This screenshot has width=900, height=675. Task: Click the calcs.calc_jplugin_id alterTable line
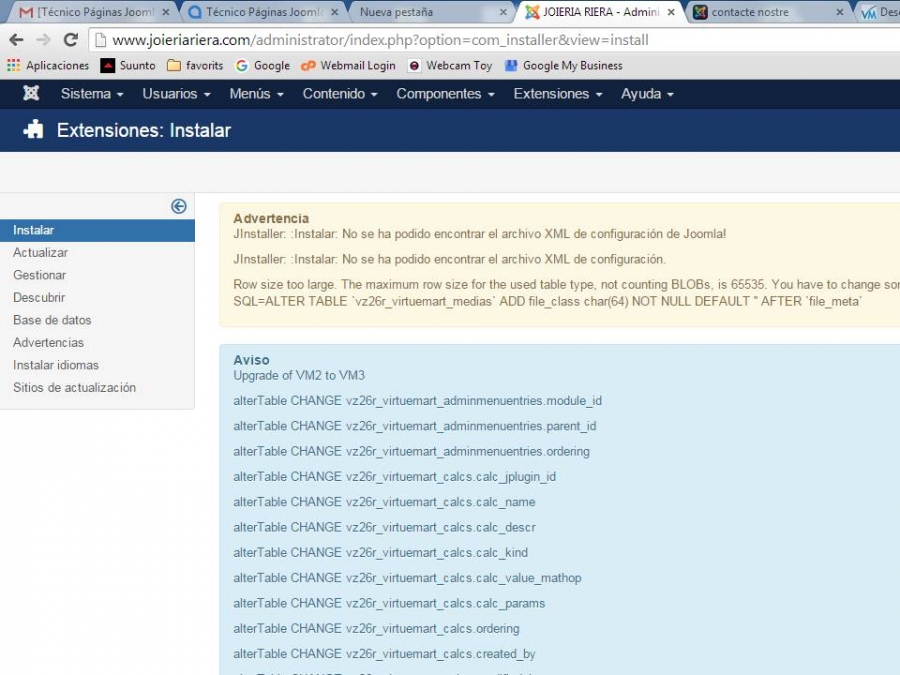pyautogui.click(x=394, y=476)
